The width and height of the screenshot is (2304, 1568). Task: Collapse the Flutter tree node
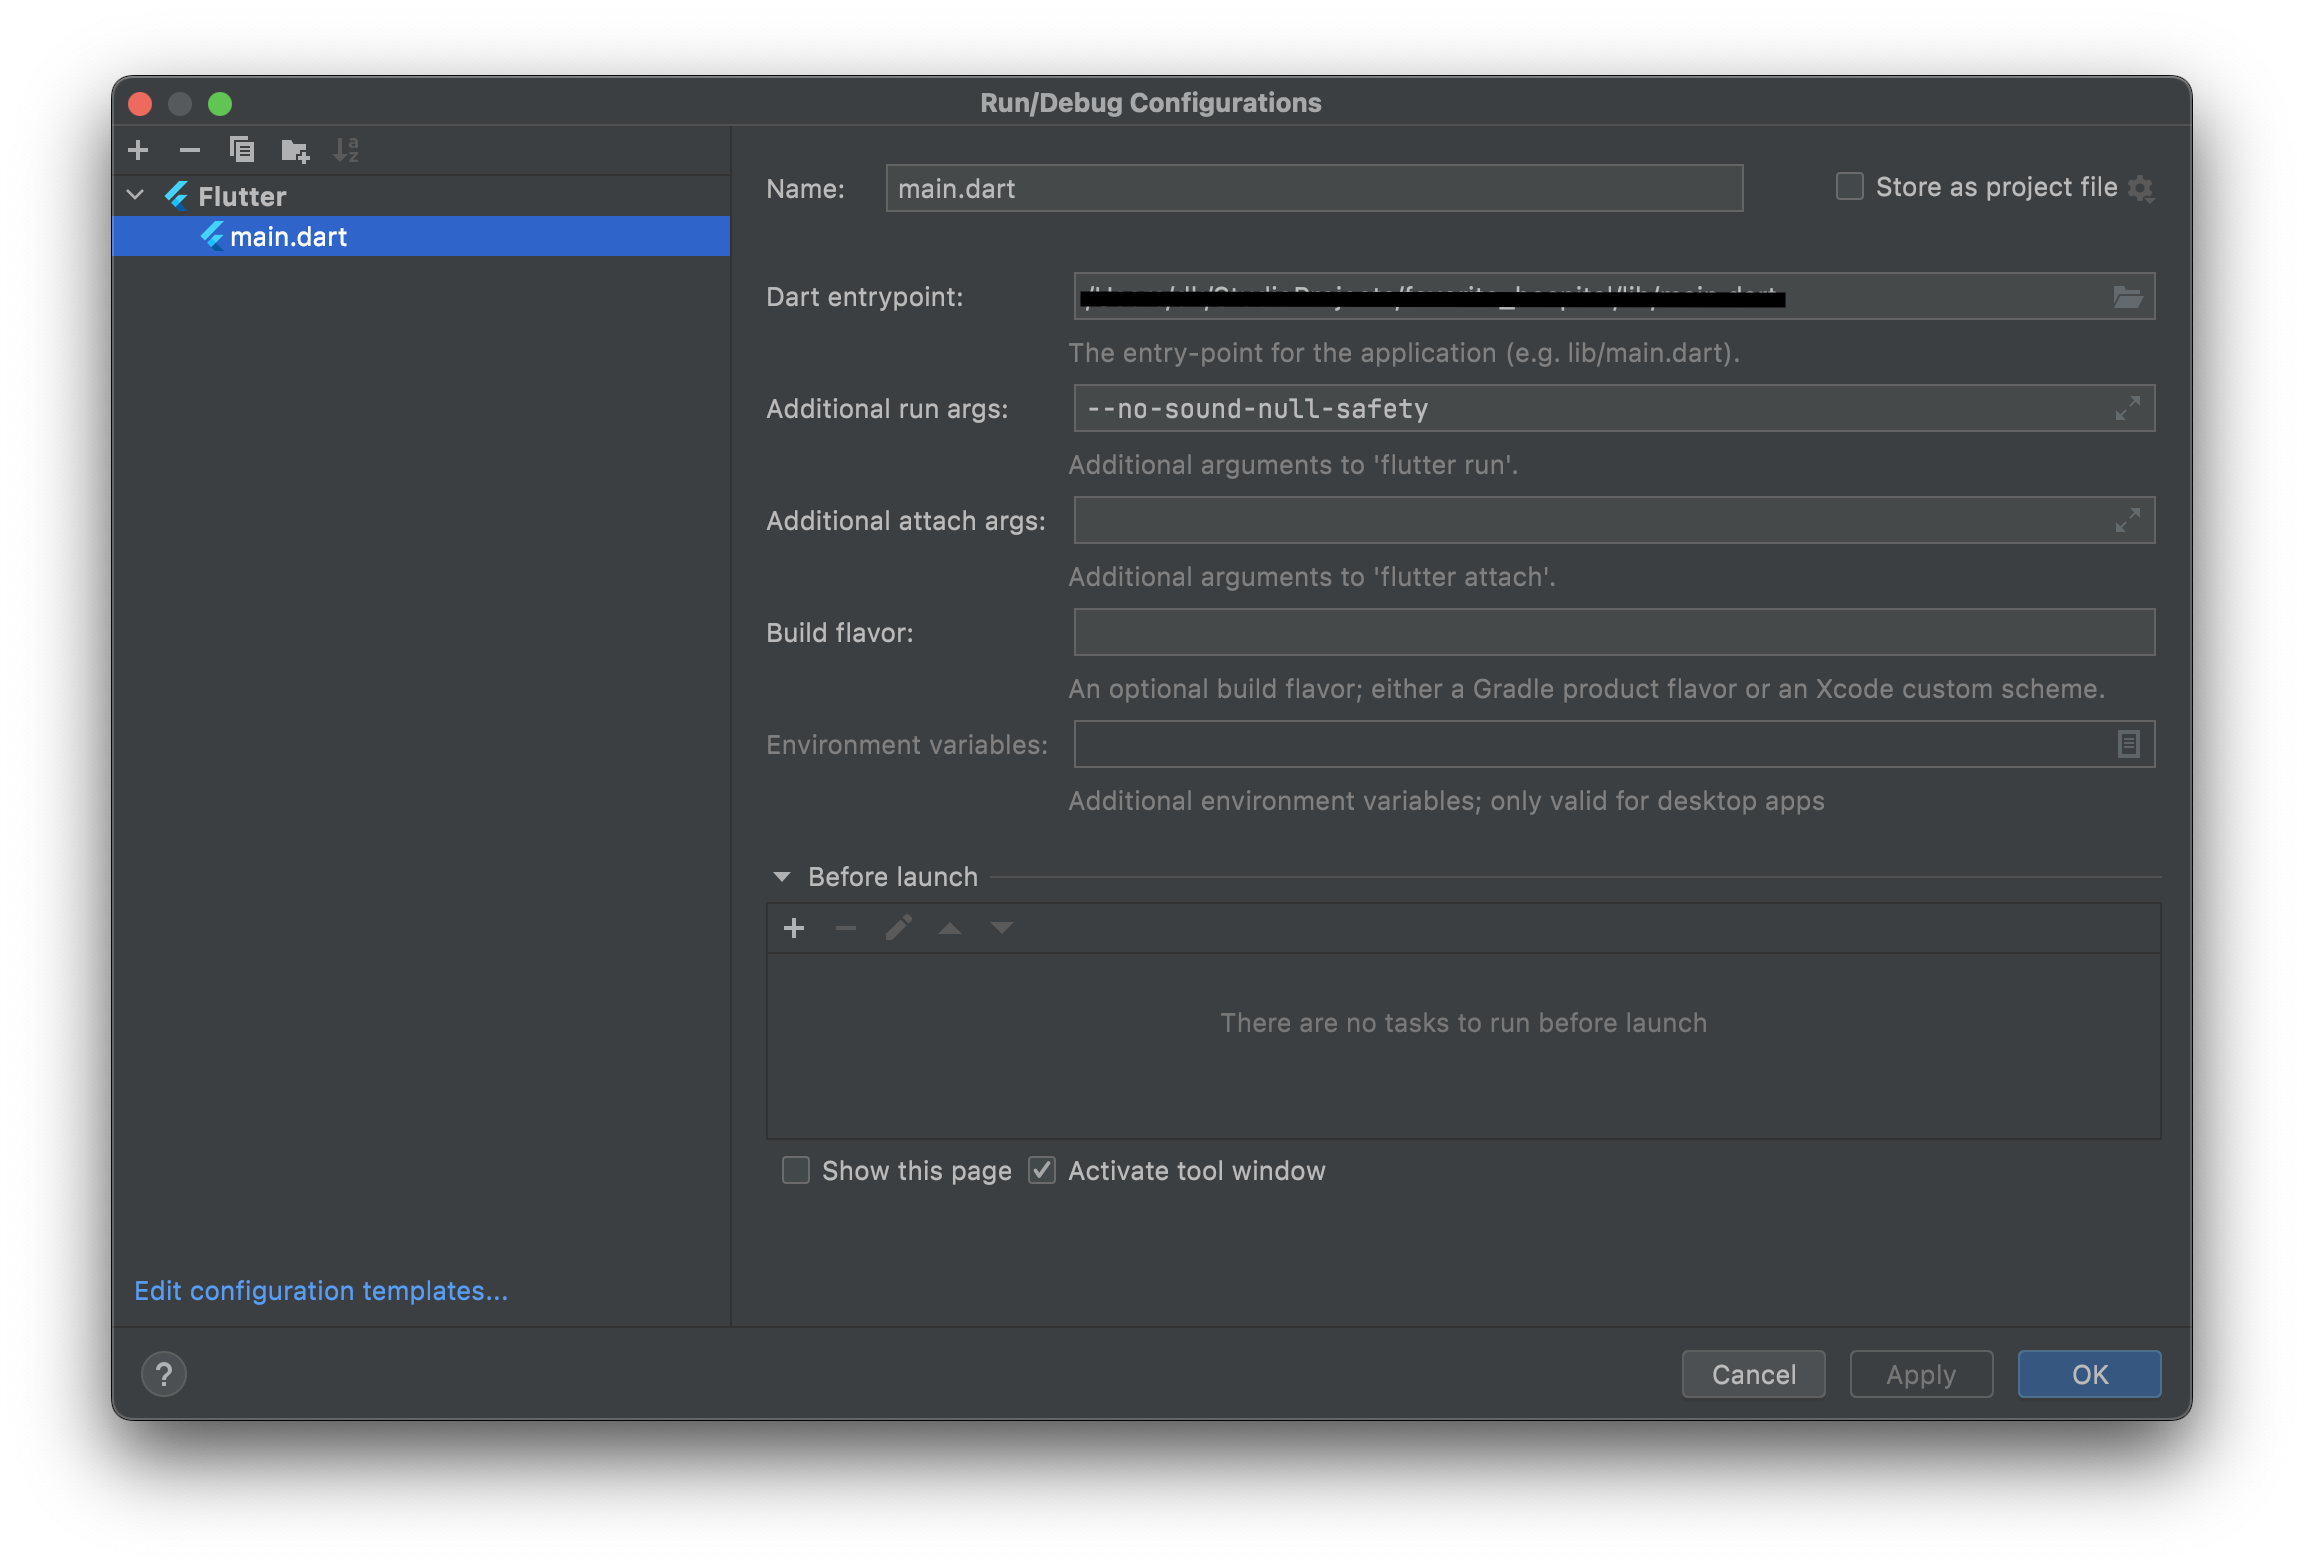click(136, 195)
